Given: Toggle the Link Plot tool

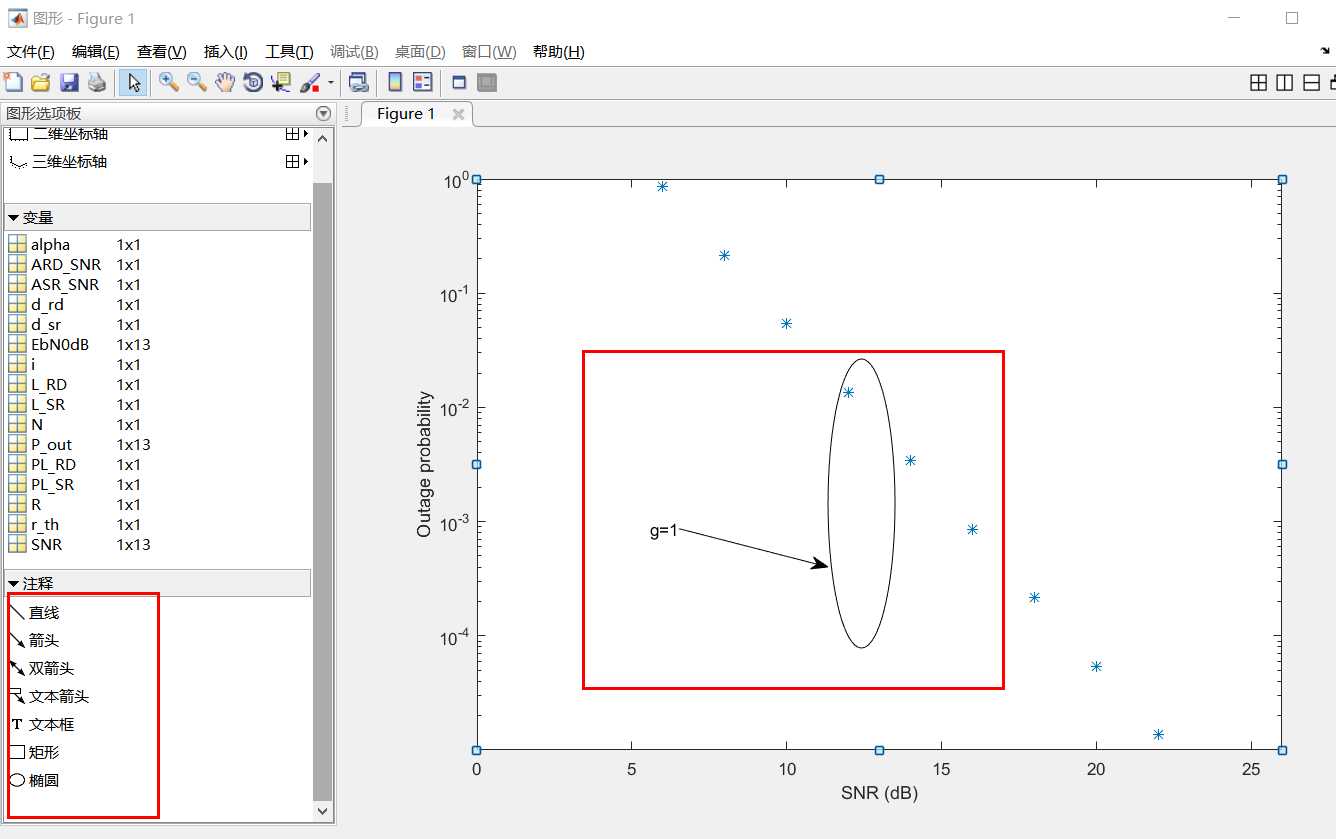Looking at the screenshot, I should click(358, 83).
